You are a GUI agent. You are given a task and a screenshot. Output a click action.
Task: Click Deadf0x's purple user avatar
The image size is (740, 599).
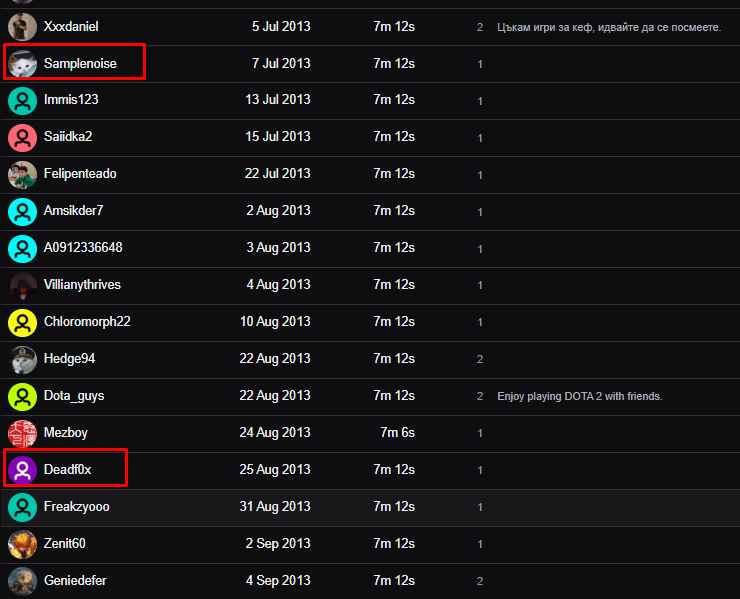22,470
